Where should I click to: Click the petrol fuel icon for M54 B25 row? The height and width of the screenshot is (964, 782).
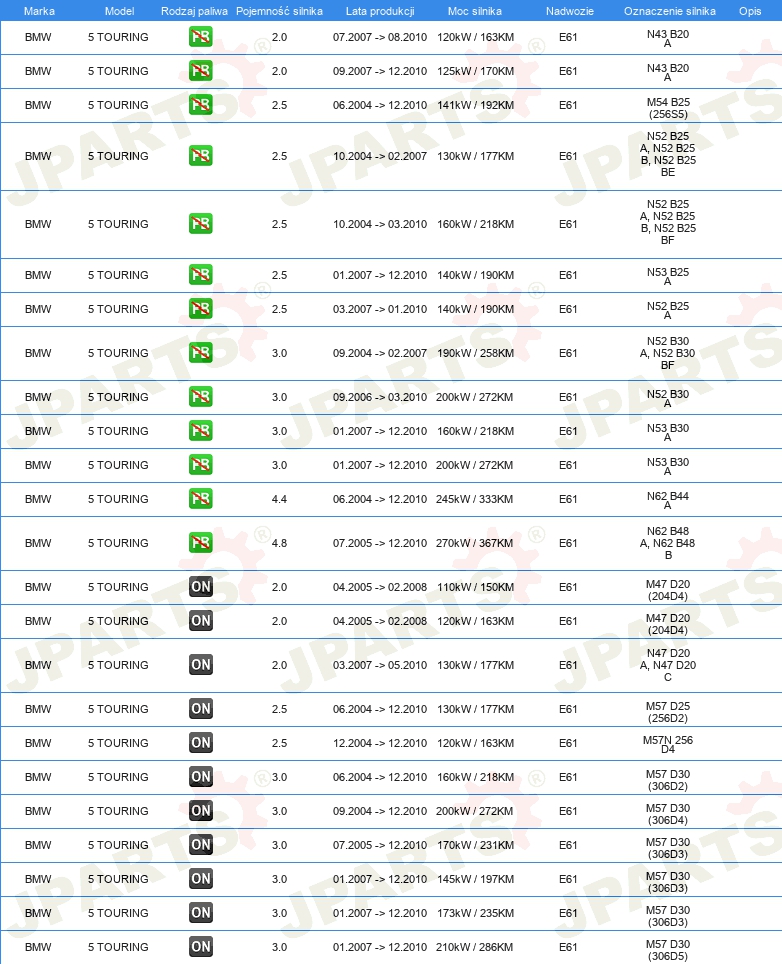[x=200, y=105]
